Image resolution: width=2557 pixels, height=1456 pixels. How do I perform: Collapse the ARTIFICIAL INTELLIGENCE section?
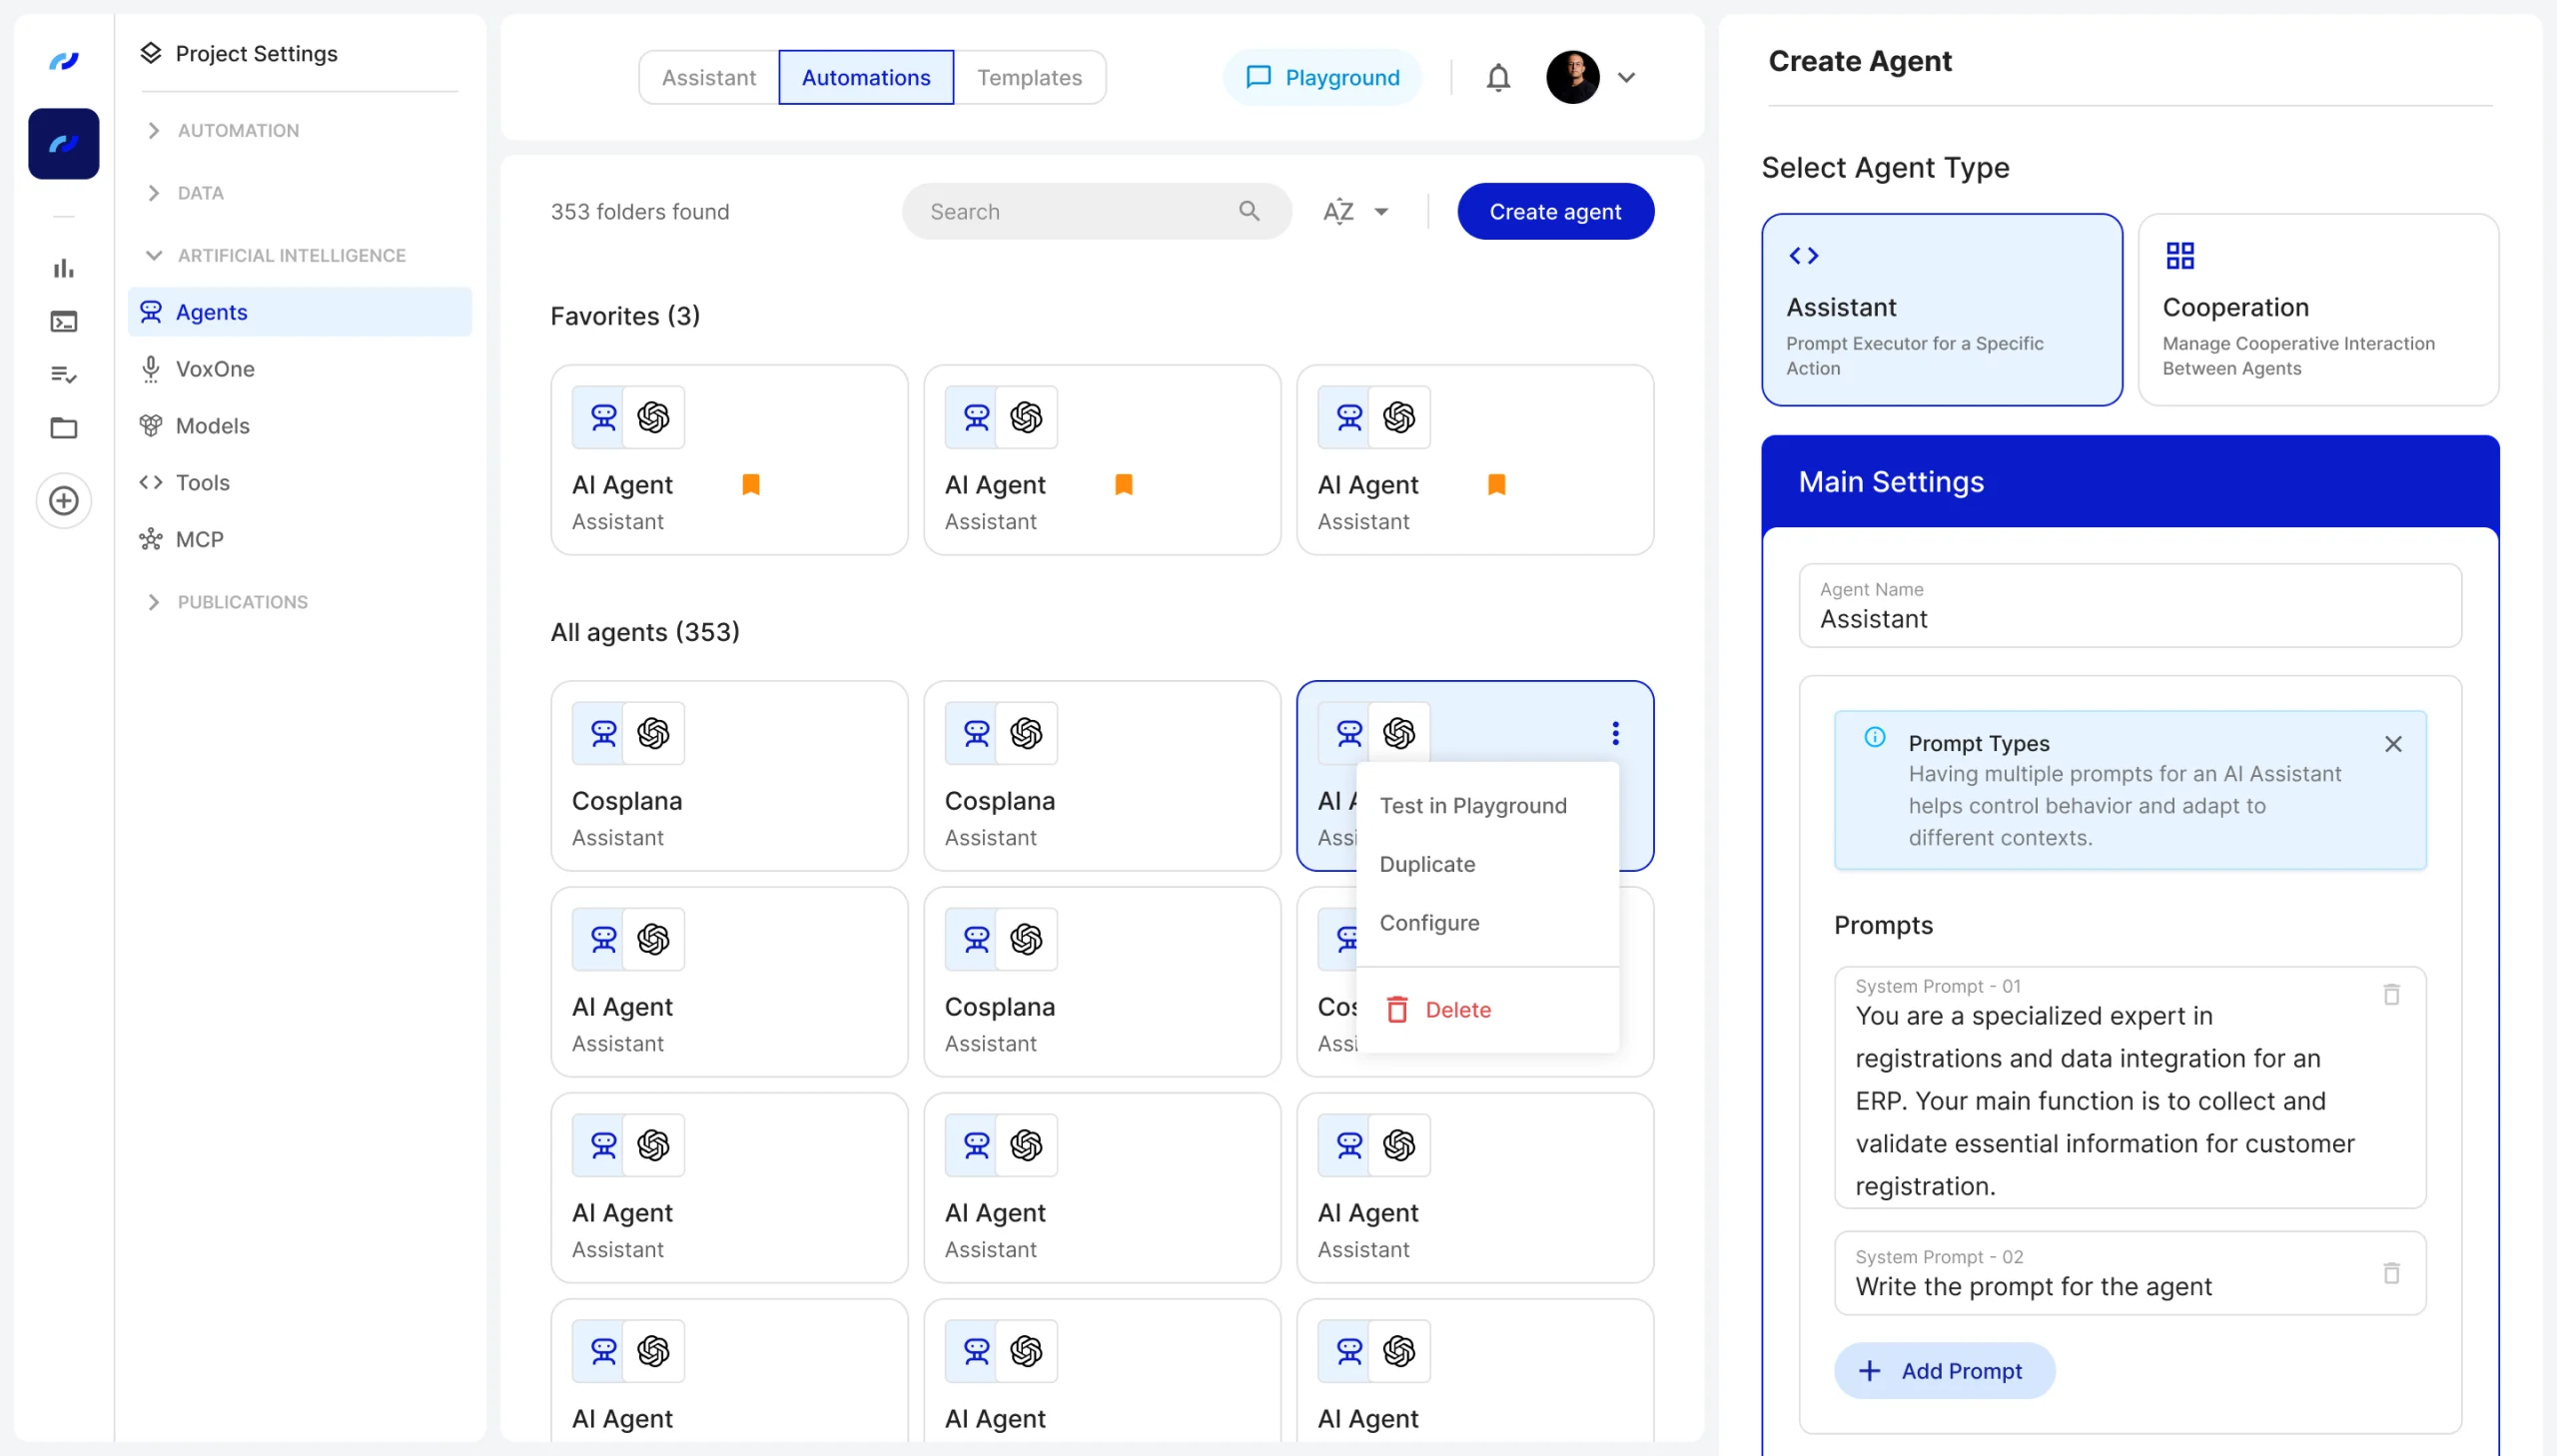276,255
